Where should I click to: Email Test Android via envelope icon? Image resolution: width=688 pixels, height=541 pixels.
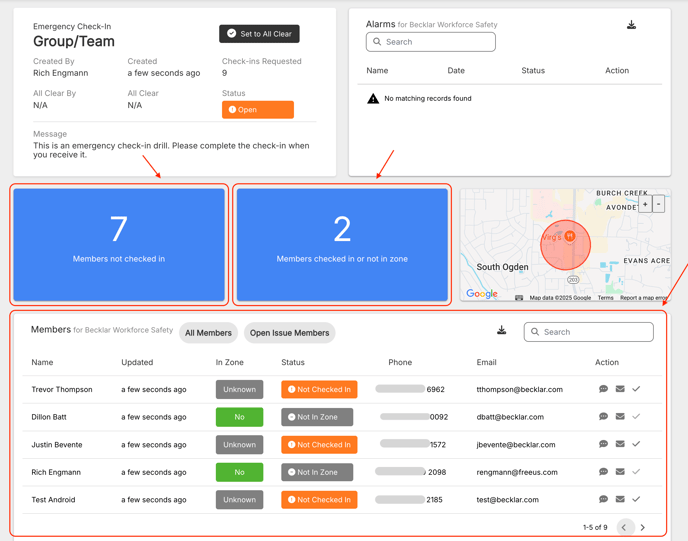click(620, 499)
